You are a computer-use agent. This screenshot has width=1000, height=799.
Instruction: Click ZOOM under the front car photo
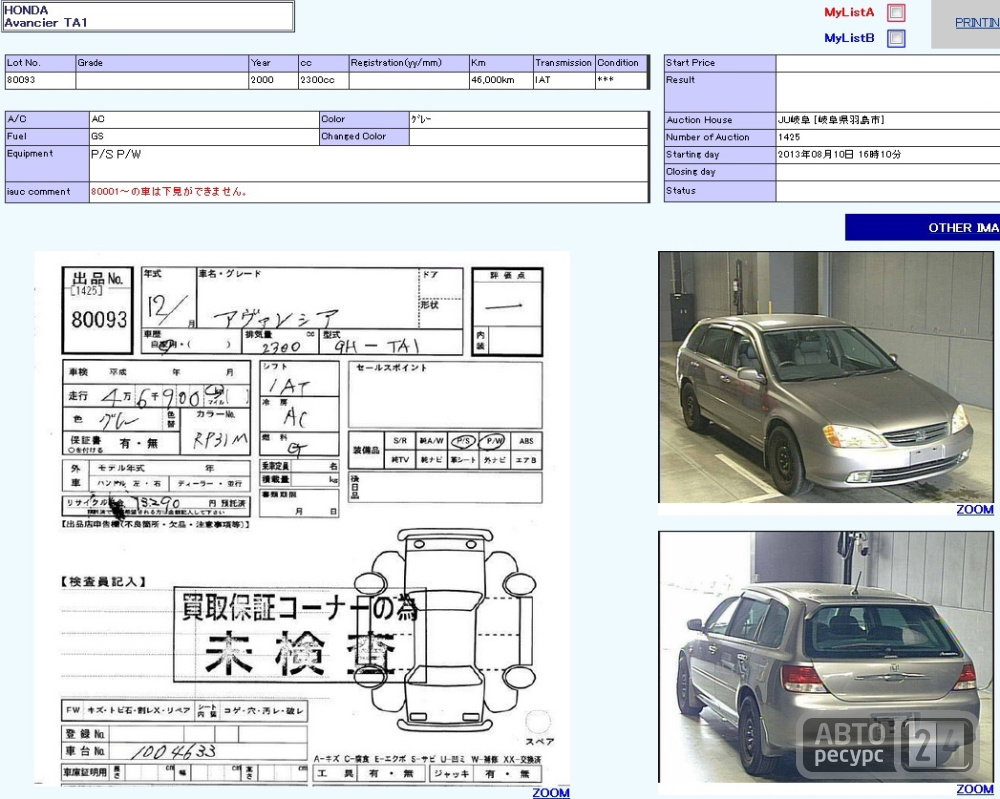974,509
